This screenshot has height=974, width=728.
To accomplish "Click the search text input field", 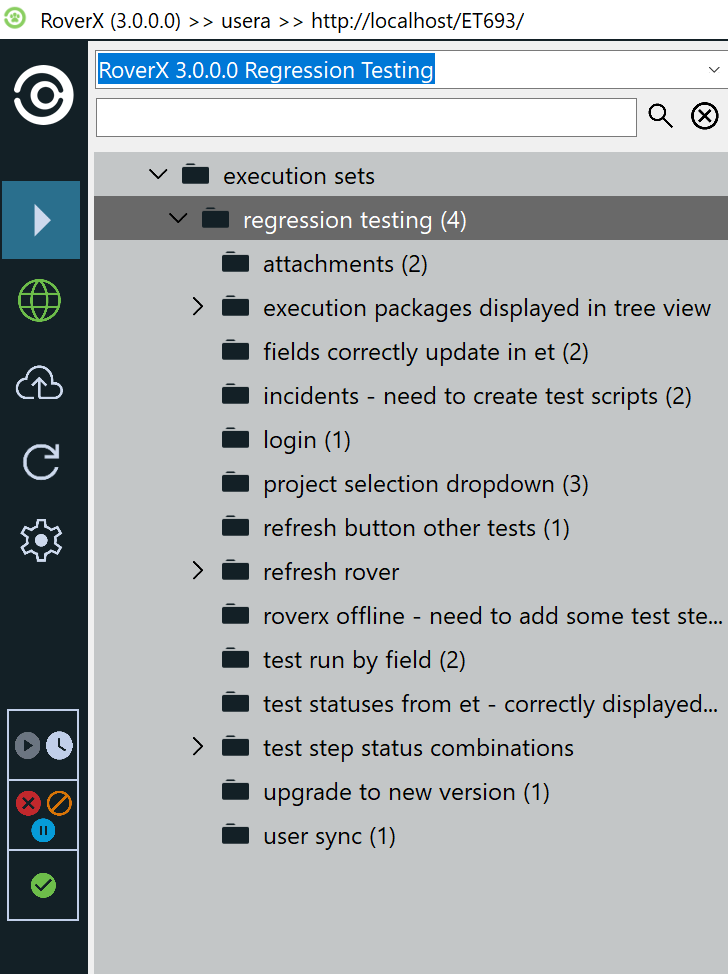I will (366, 117).
